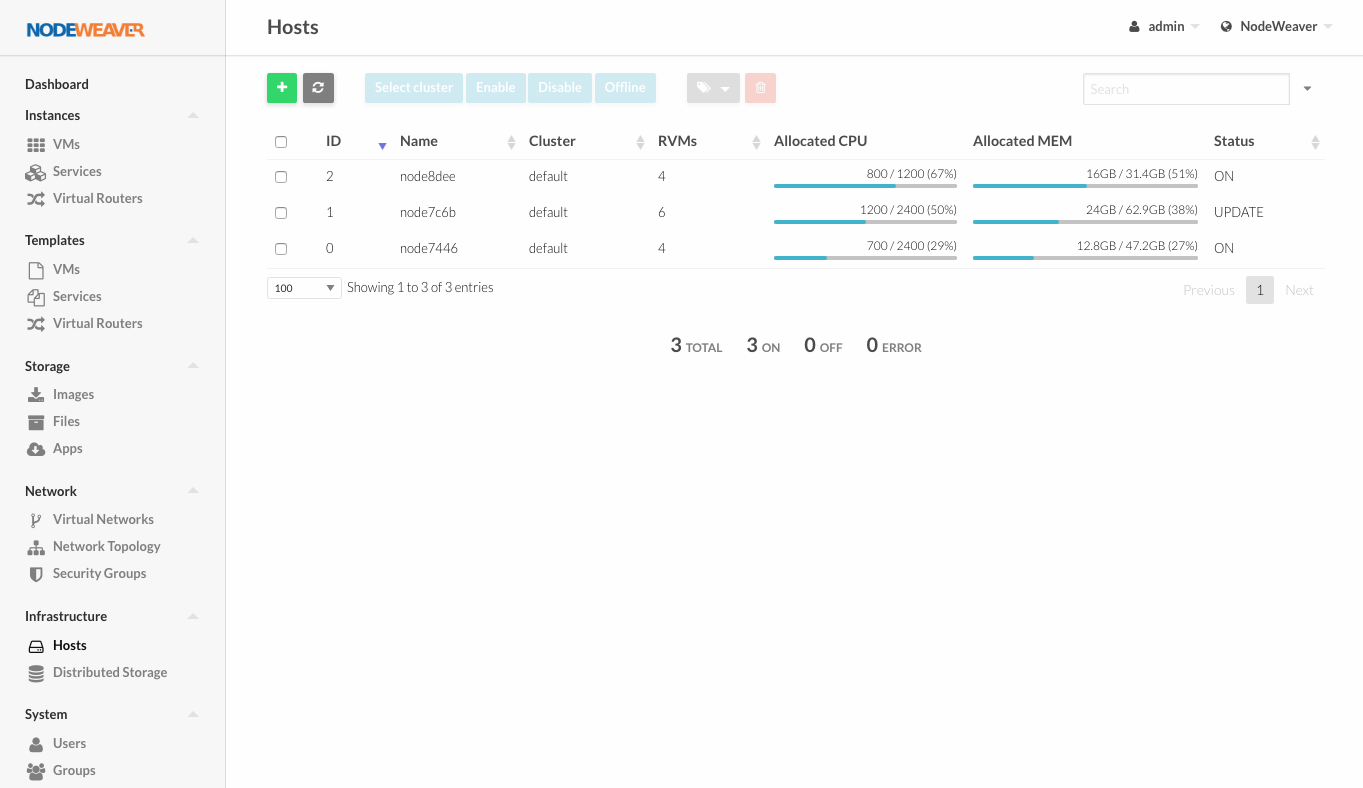Sort the table by Status column
This screenshot has width=1363, height=788.
pyautogui.click(x=1267, y=142)
